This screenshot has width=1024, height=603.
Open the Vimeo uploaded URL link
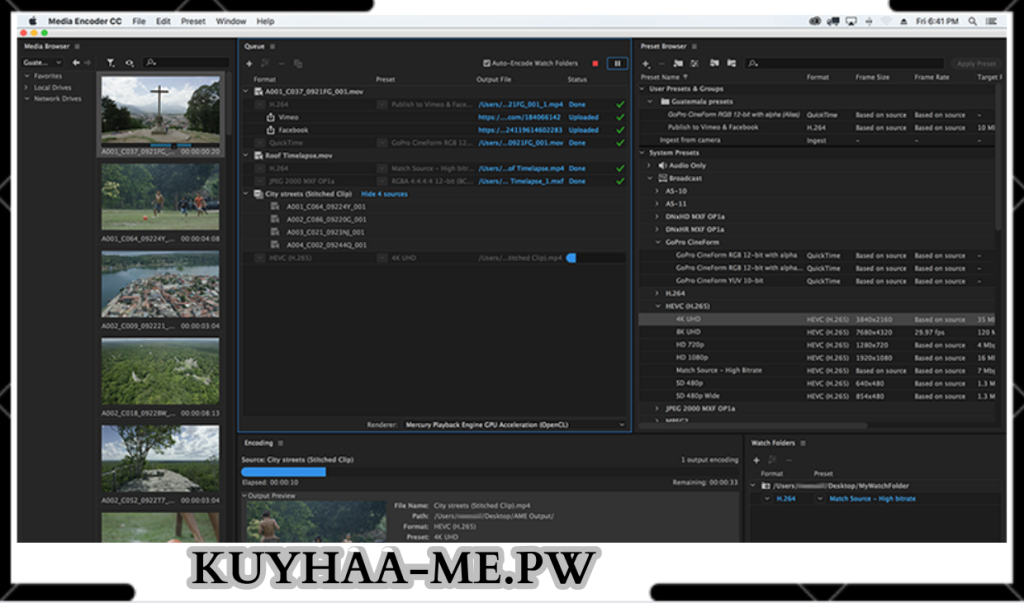click(519, 118)
